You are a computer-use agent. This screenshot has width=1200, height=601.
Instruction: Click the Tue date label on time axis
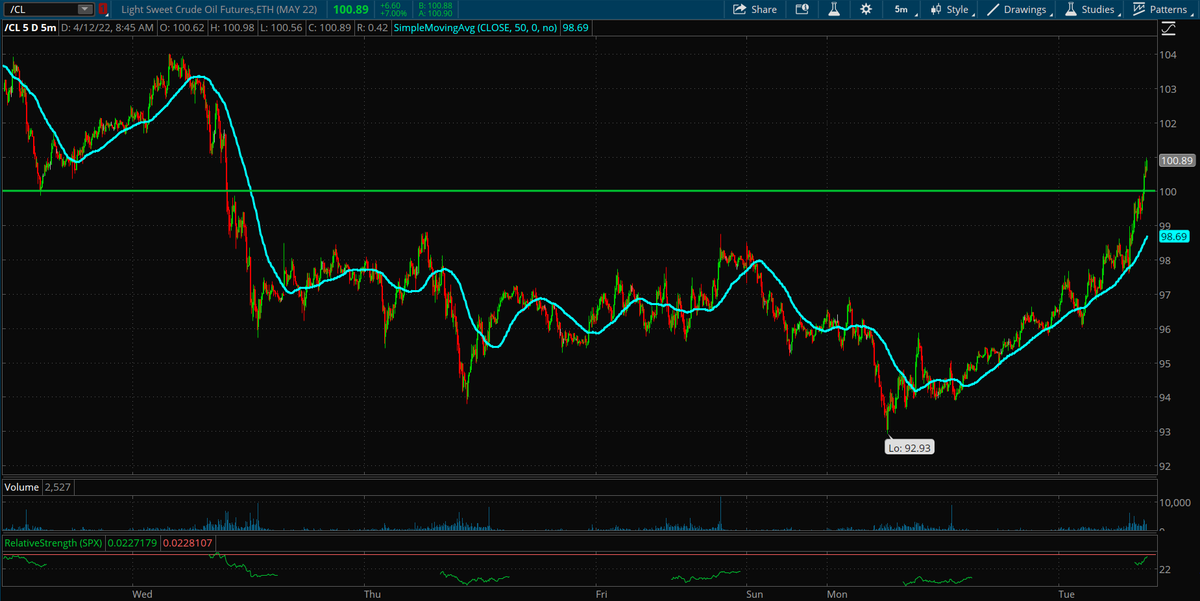click(1066, 594)
